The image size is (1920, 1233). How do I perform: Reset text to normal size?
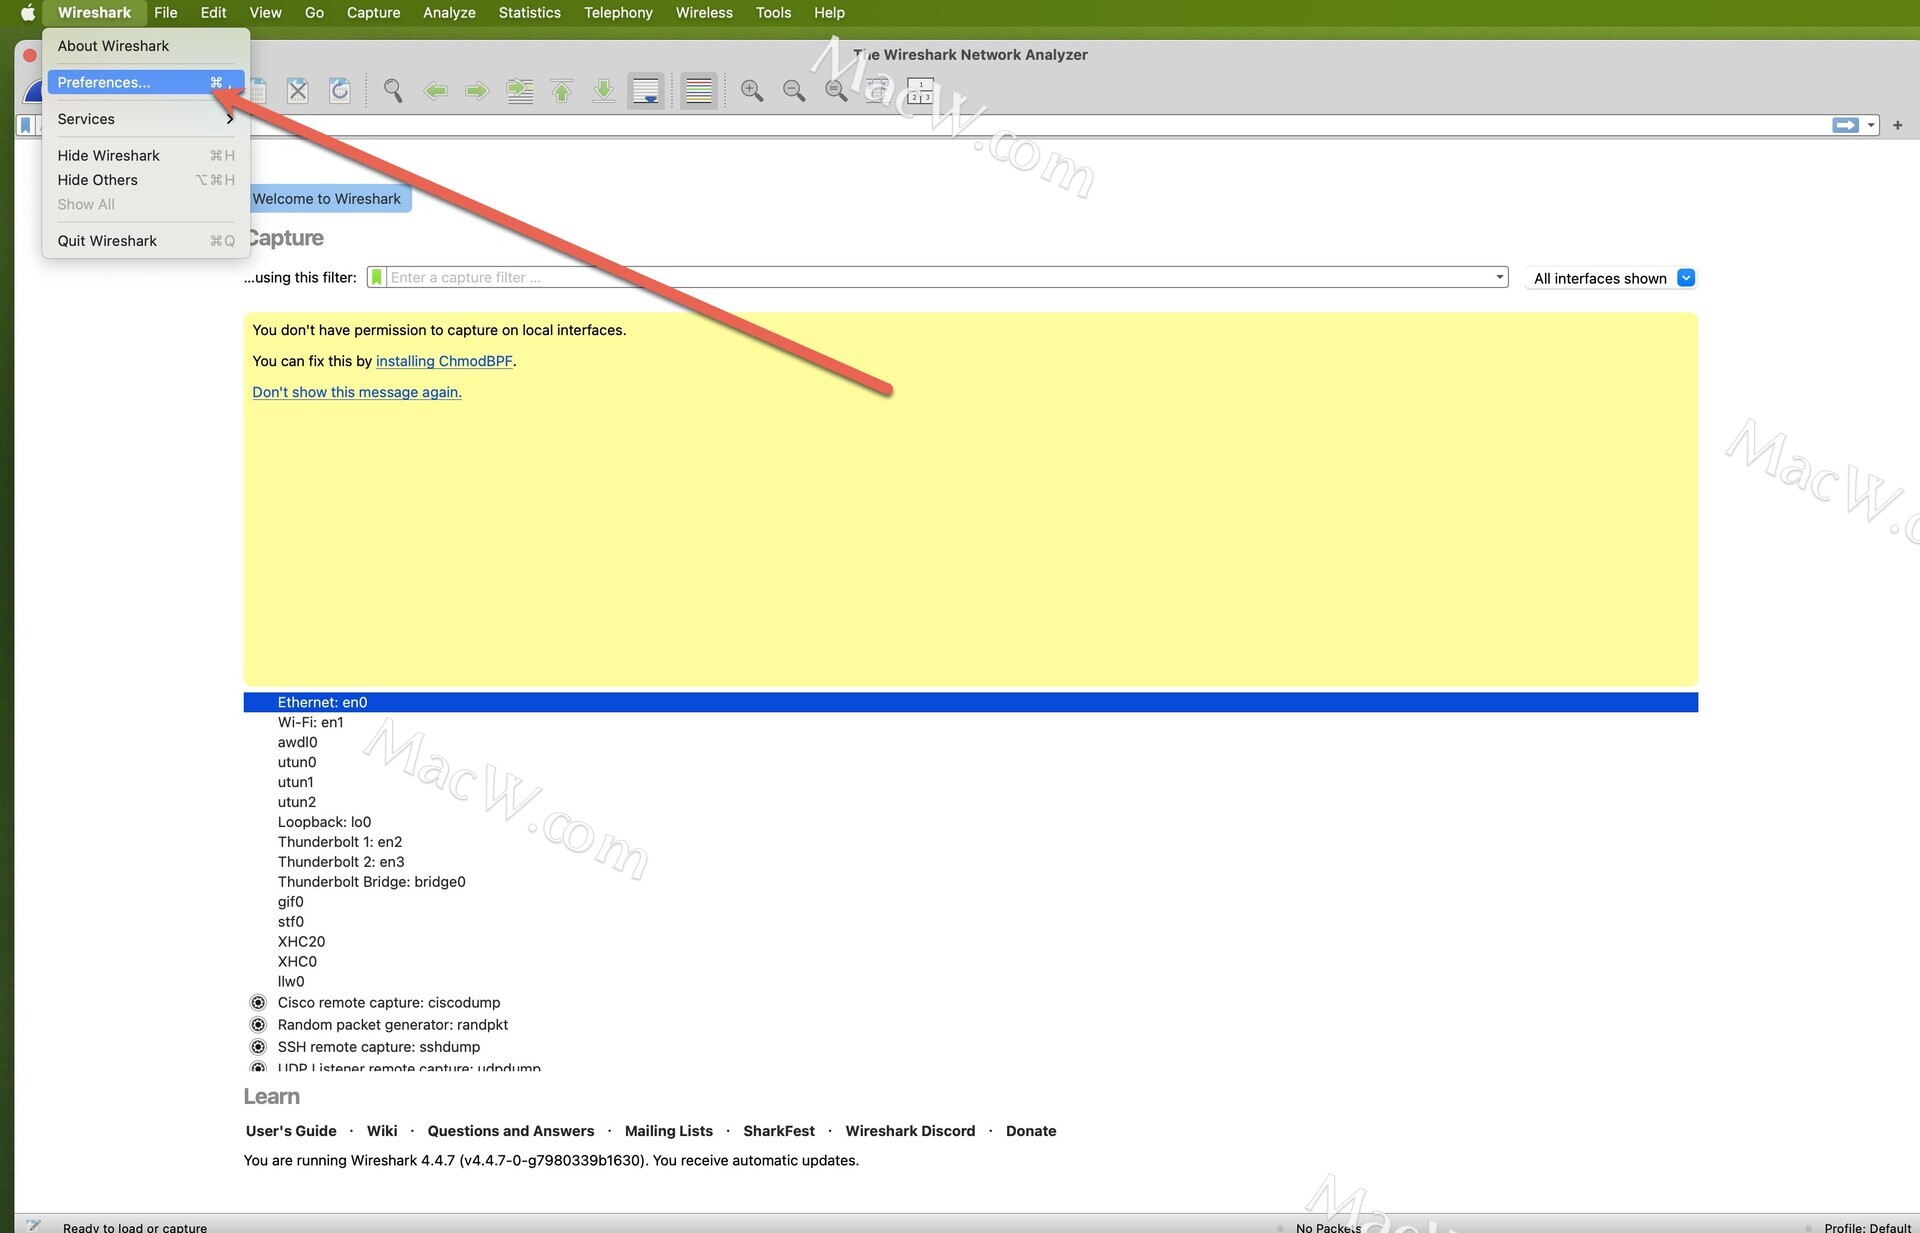836,91
